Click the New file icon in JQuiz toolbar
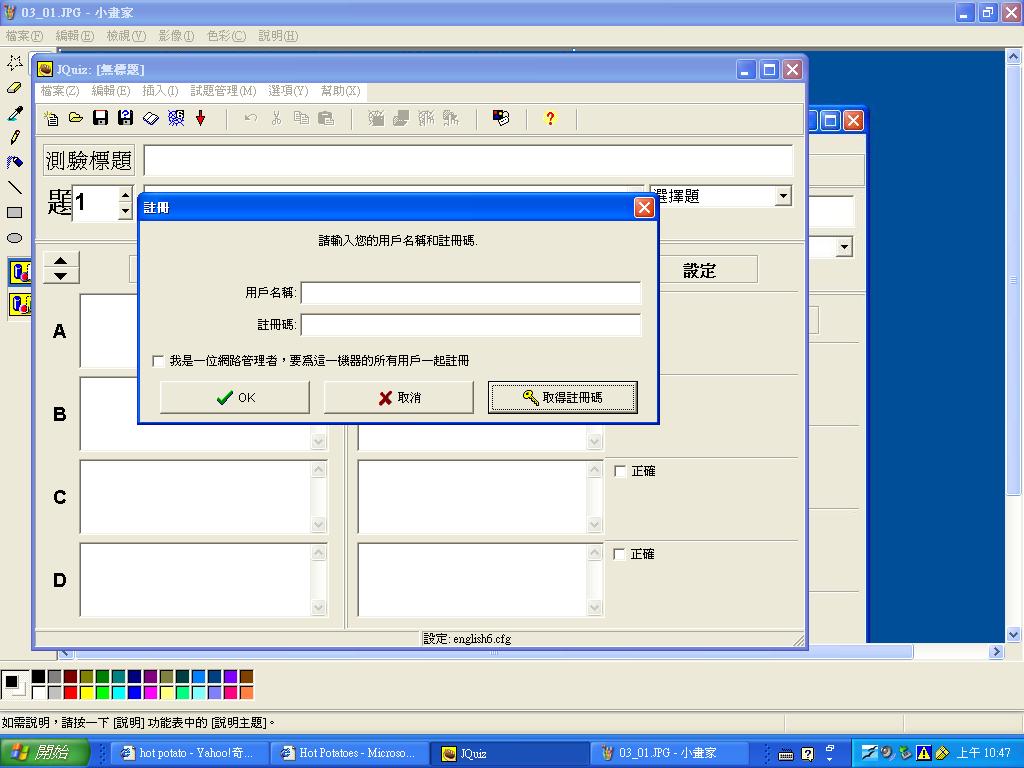Viewport: 1024px width, 768px height. point(51,118)
